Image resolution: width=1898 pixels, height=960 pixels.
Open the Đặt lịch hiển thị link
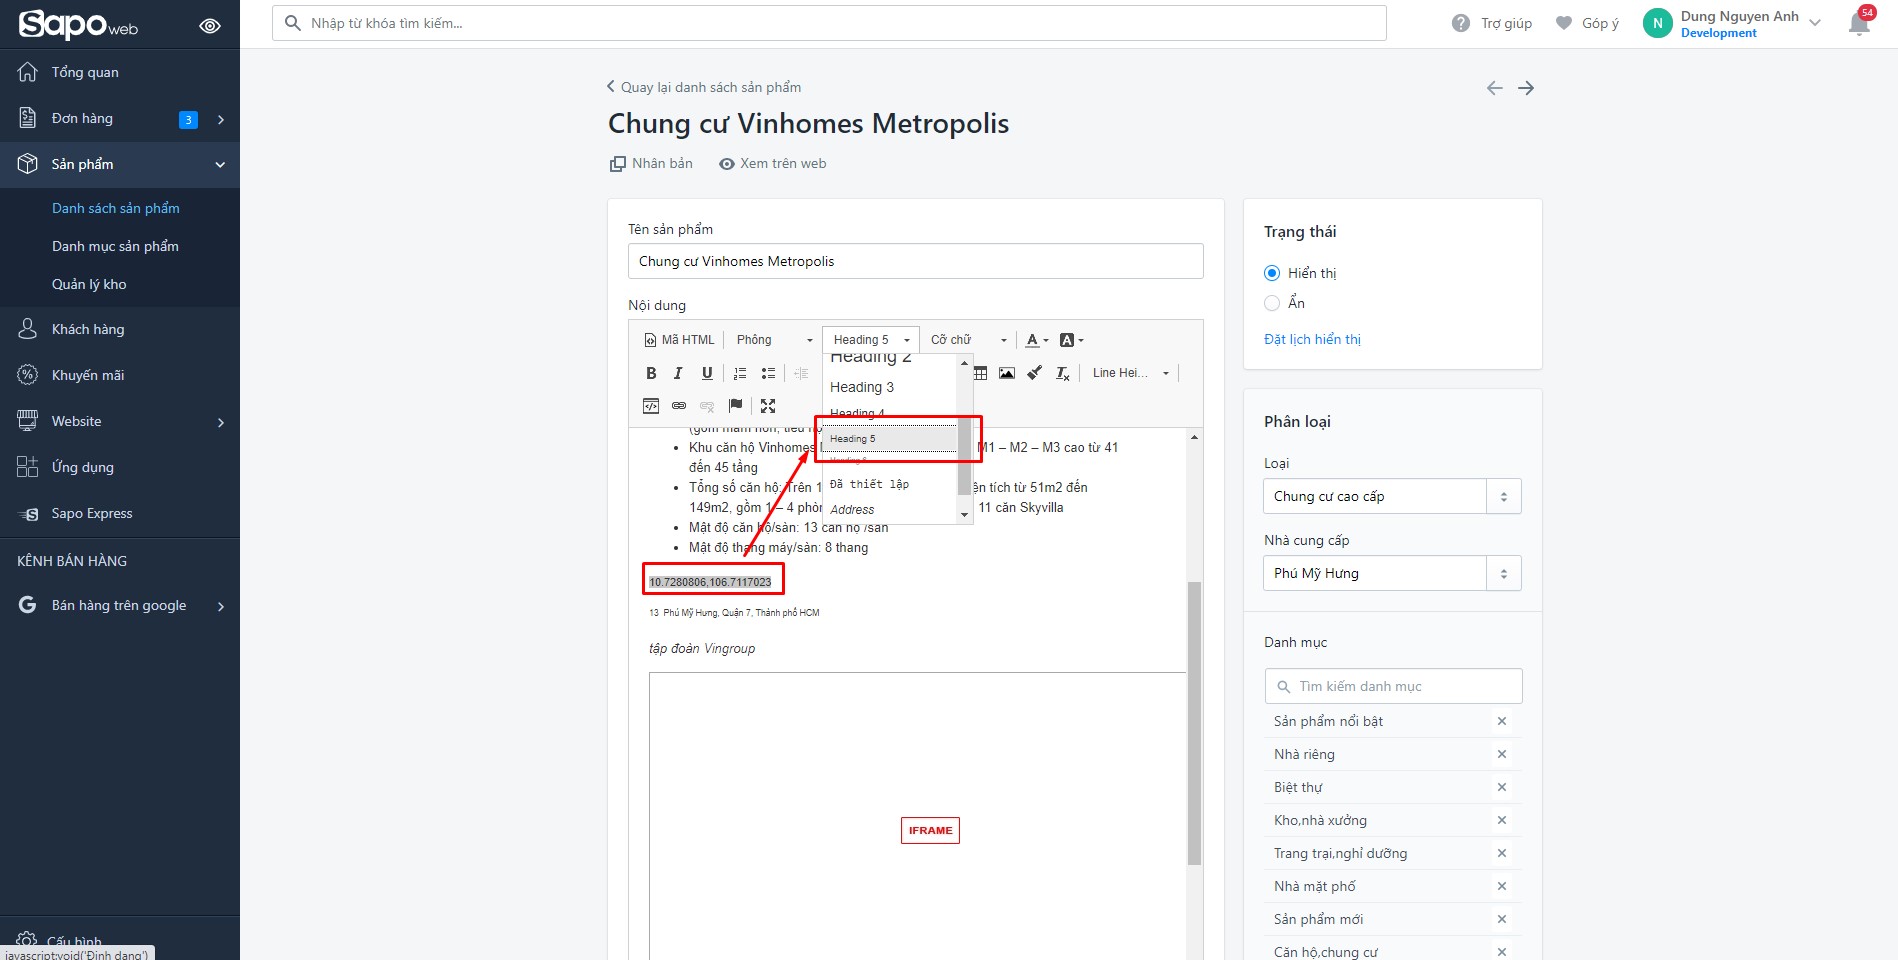pos(1312,339)
